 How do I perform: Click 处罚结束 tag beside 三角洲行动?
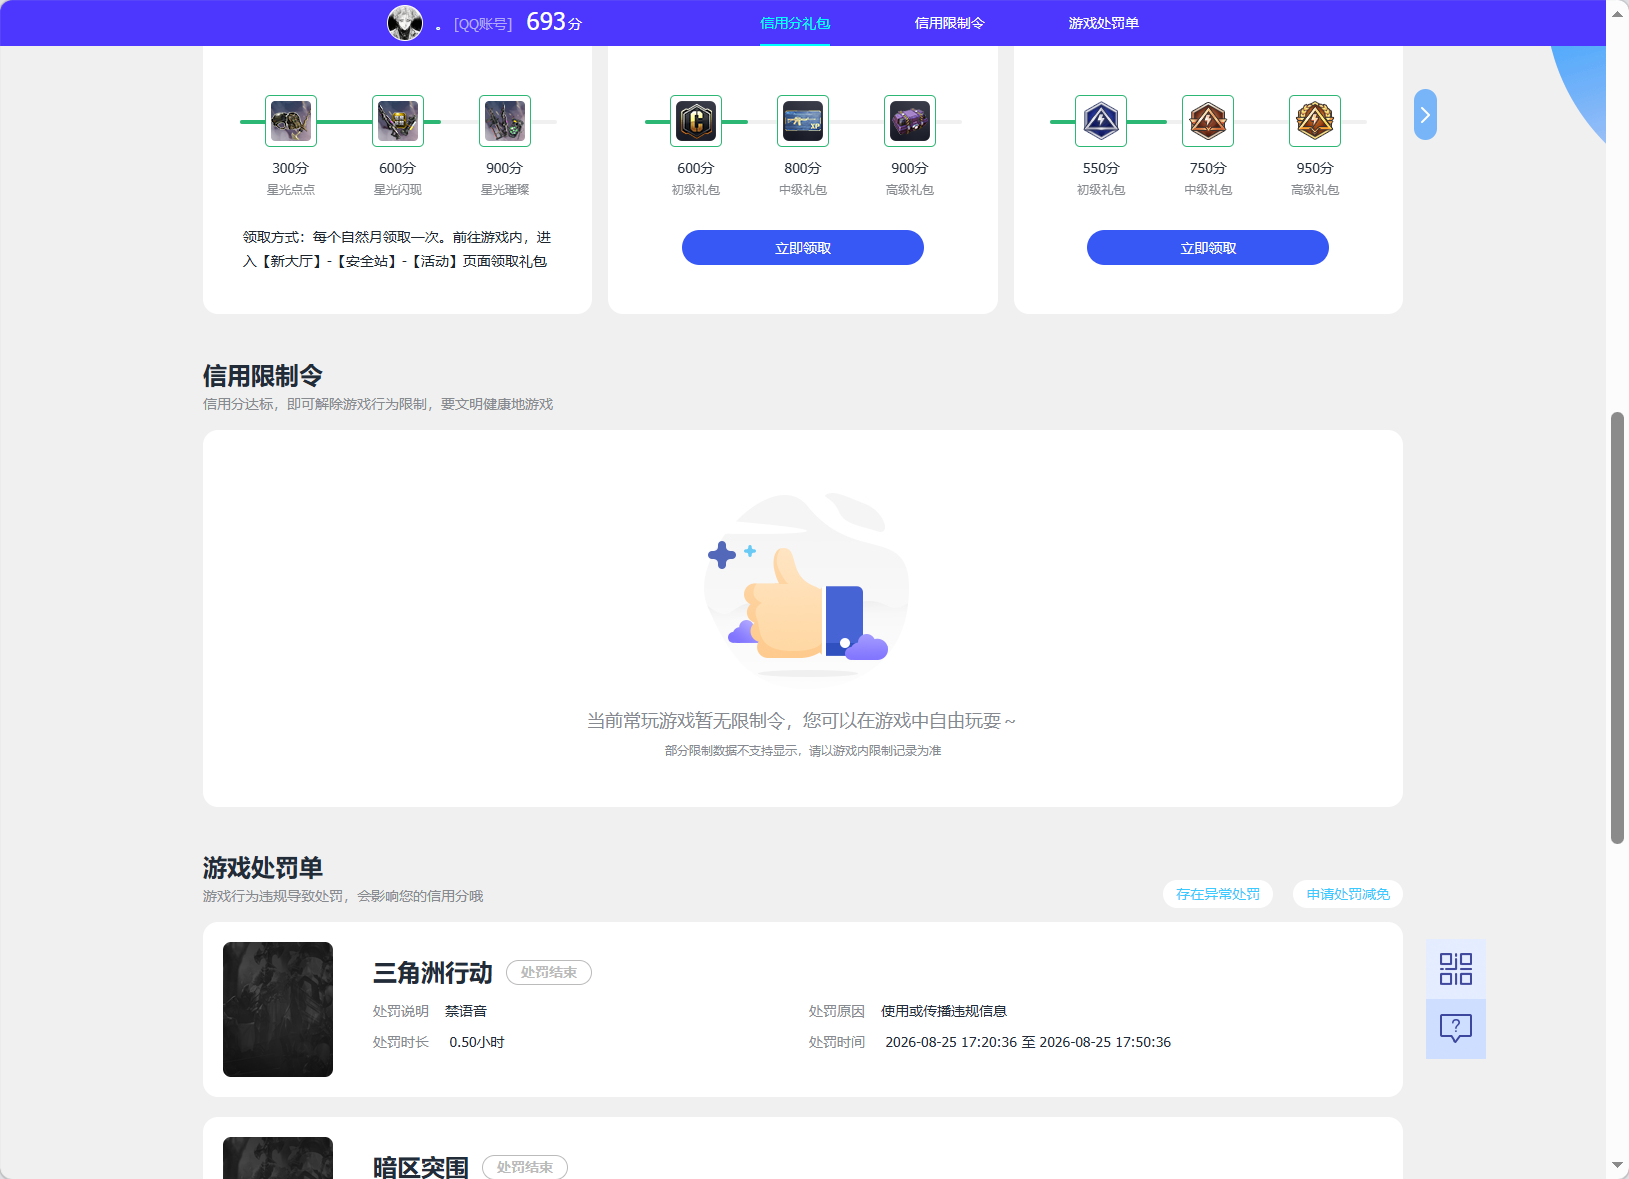549,972
